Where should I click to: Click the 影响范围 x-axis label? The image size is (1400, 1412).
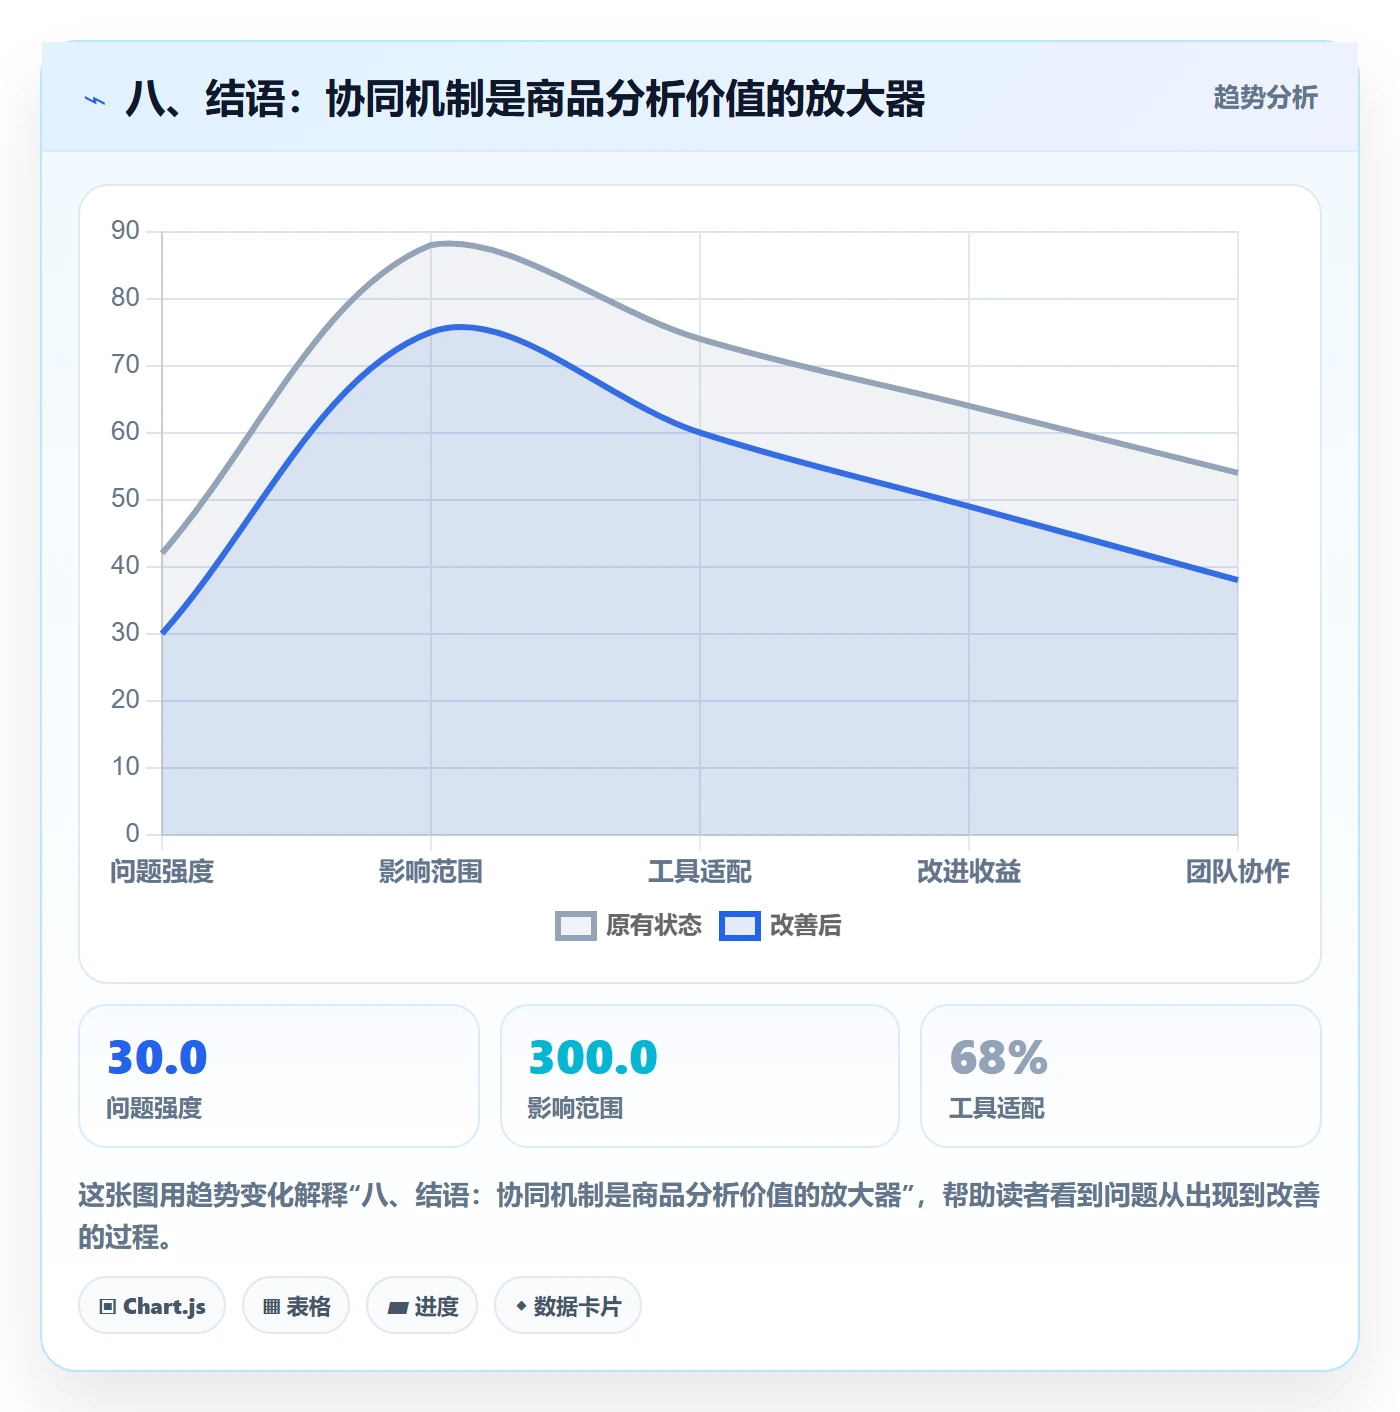coord(431,871)
